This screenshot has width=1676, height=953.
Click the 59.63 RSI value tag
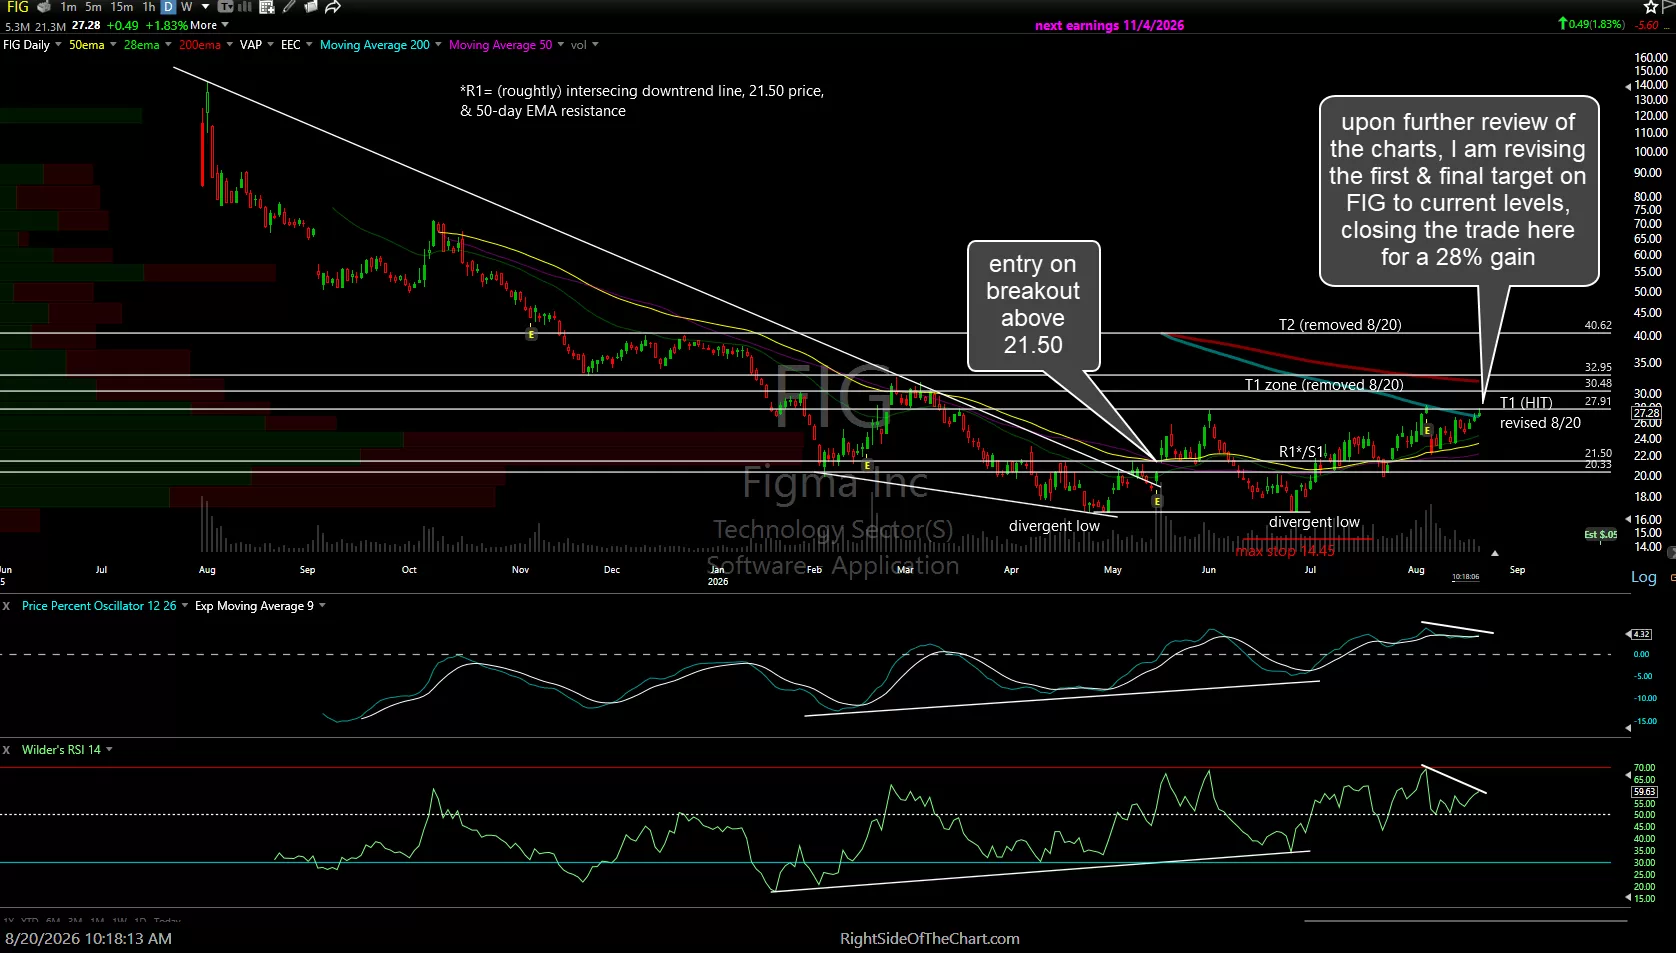click(1644, 792)
